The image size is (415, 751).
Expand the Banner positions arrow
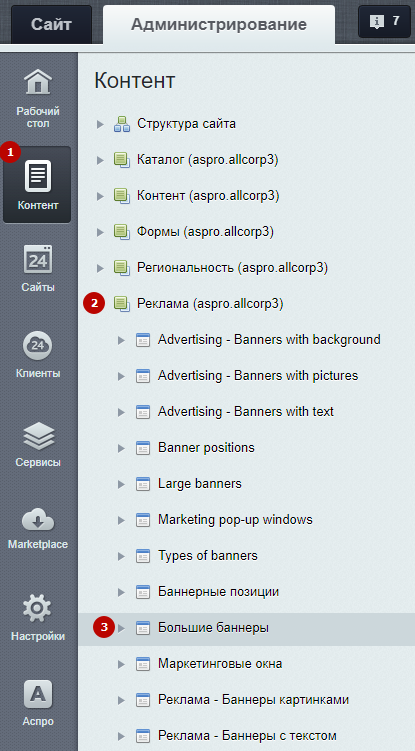point(121,448)
